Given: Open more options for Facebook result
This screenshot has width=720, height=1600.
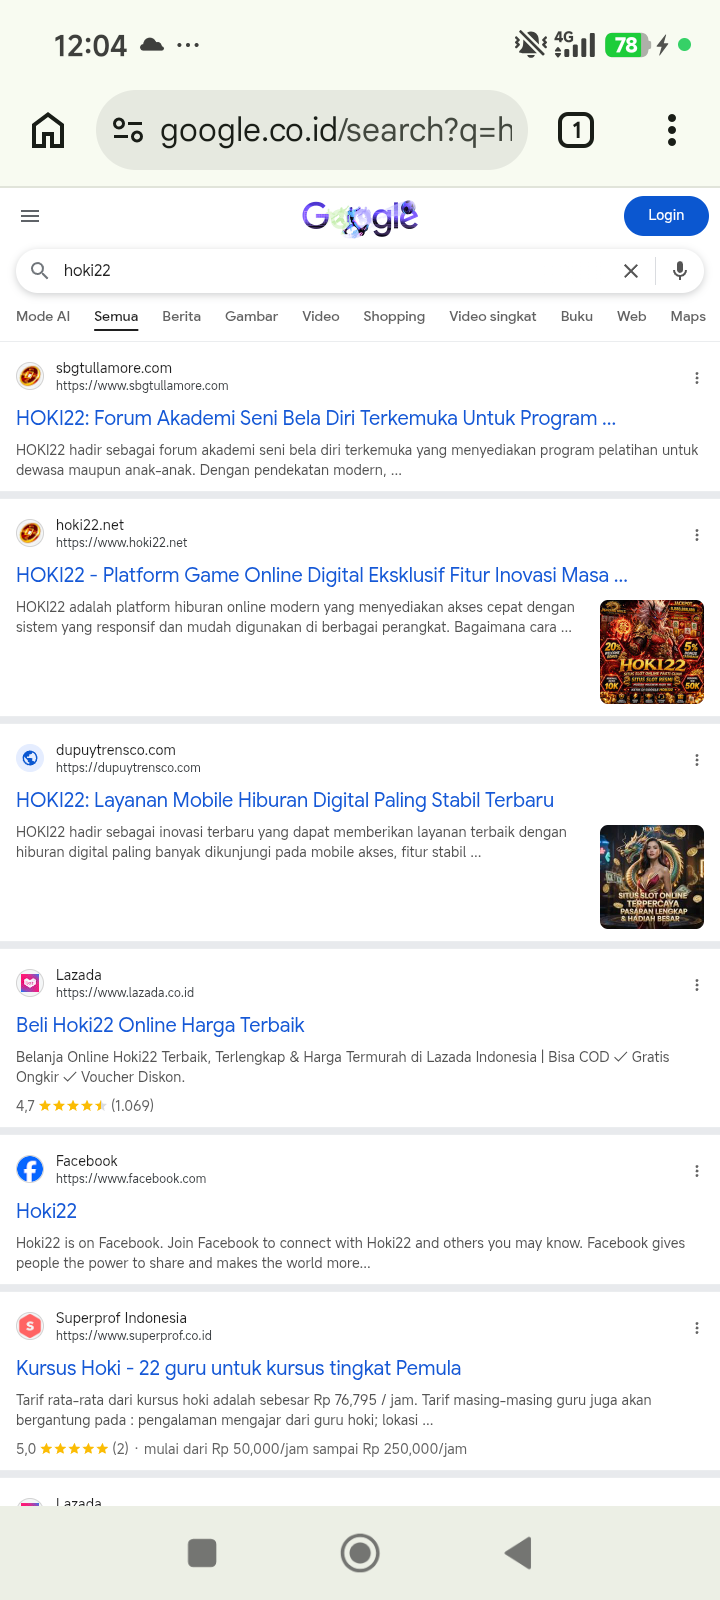Looking at the screenshot, I should click(x=697, y=1171).
